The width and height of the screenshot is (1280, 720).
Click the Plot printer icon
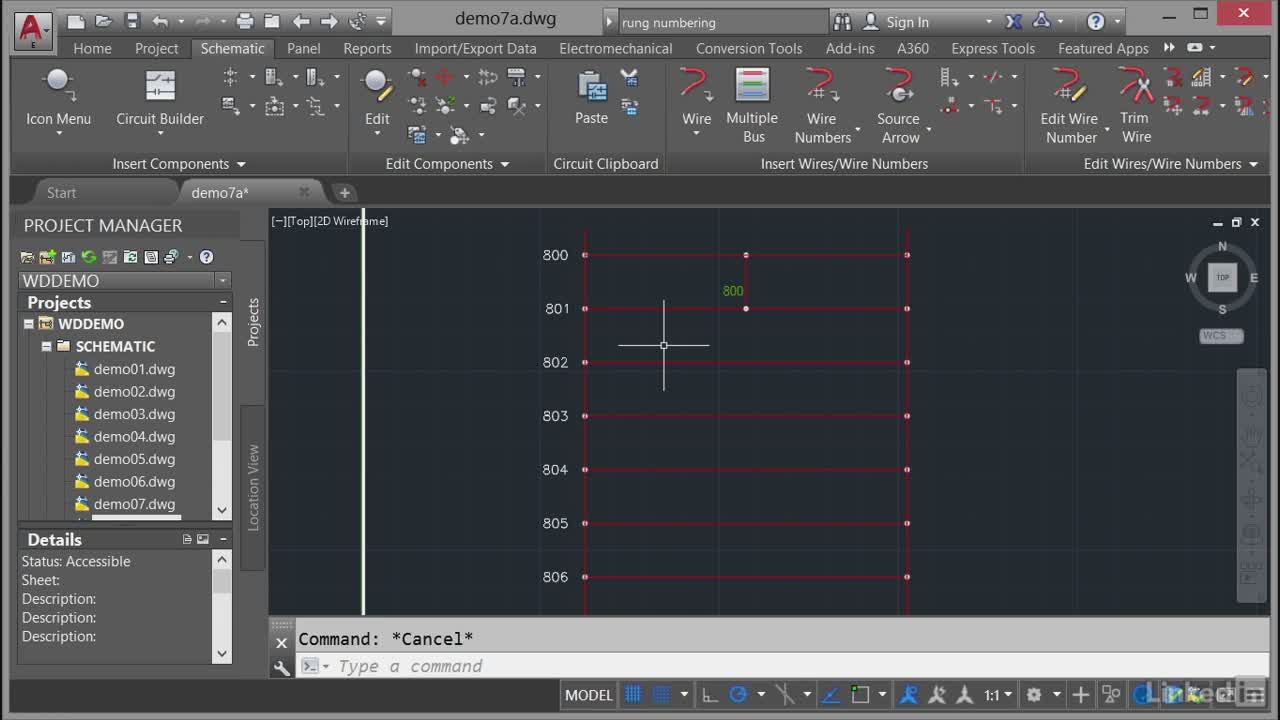(245, 21)
